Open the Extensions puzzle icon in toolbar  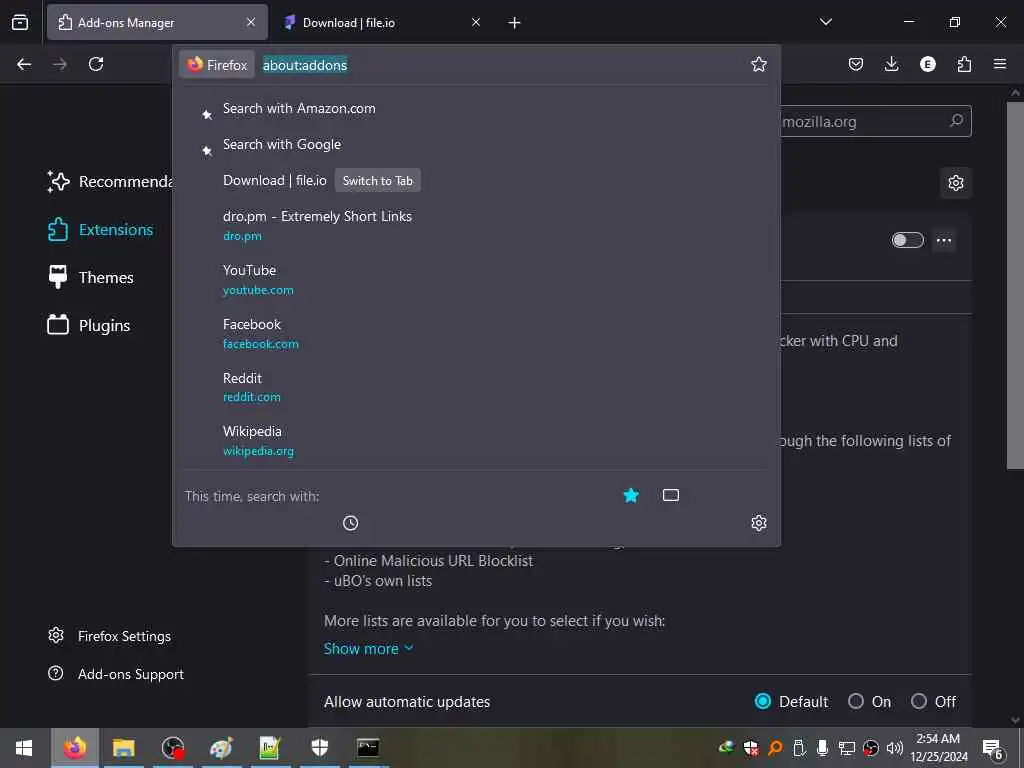click(964, 64)
